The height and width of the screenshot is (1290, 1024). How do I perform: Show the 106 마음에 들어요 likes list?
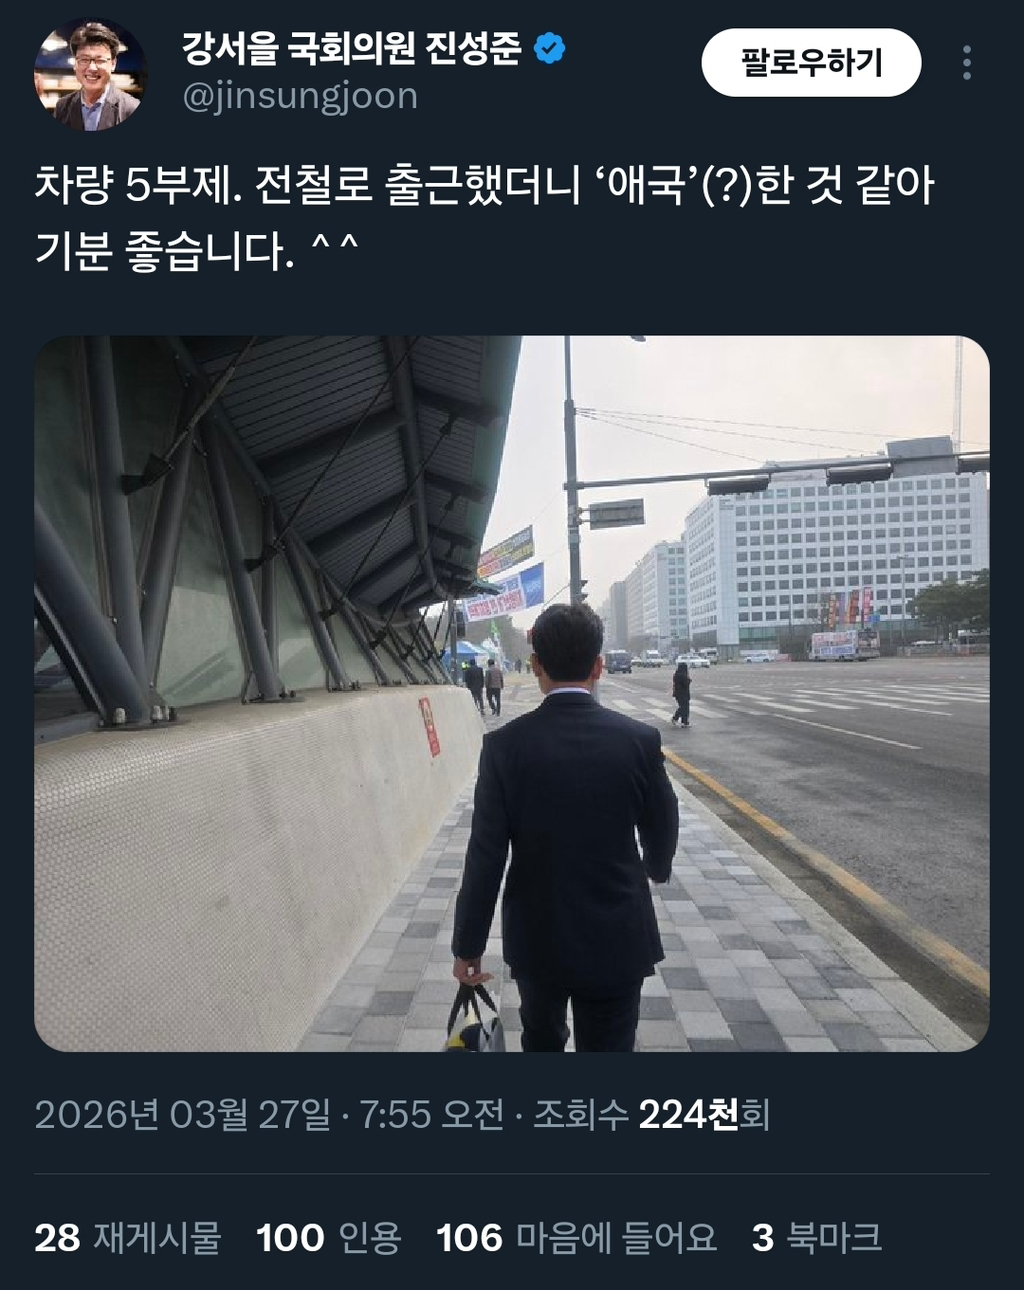577,1238
